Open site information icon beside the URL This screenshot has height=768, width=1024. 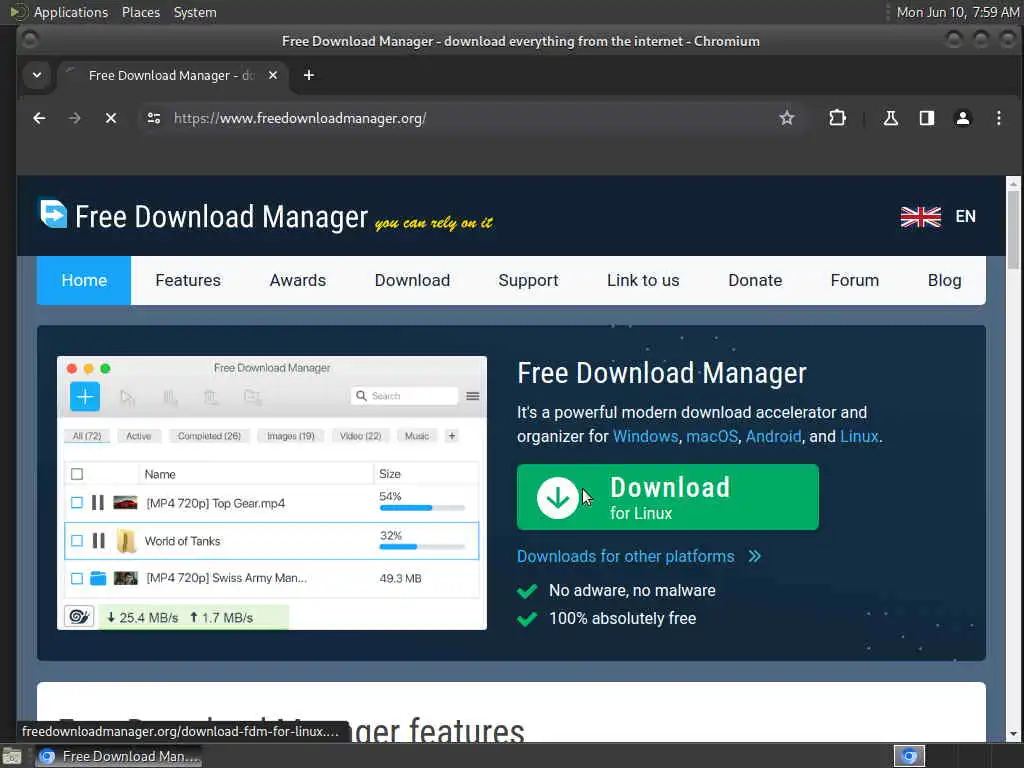coord(154,118)
